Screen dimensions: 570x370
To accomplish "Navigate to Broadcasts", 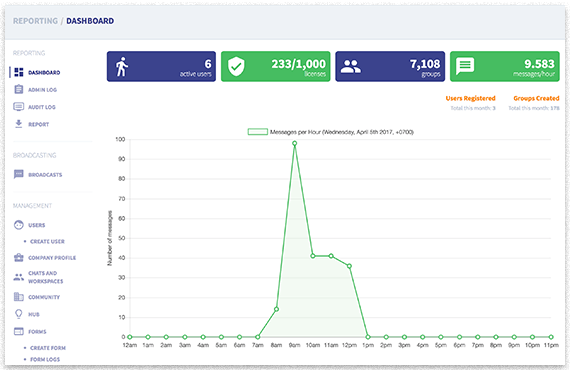I will [45, 174].
